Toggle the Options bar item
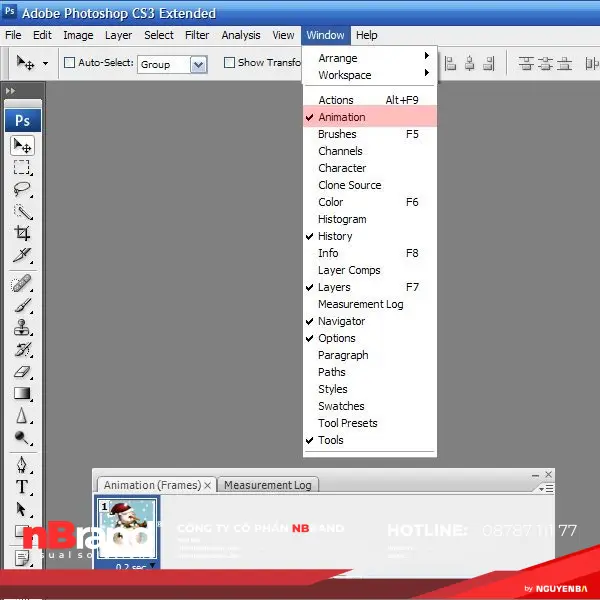The height and width of the screenshot is (600, 600). pyautogui.click(x=370, y=338)
